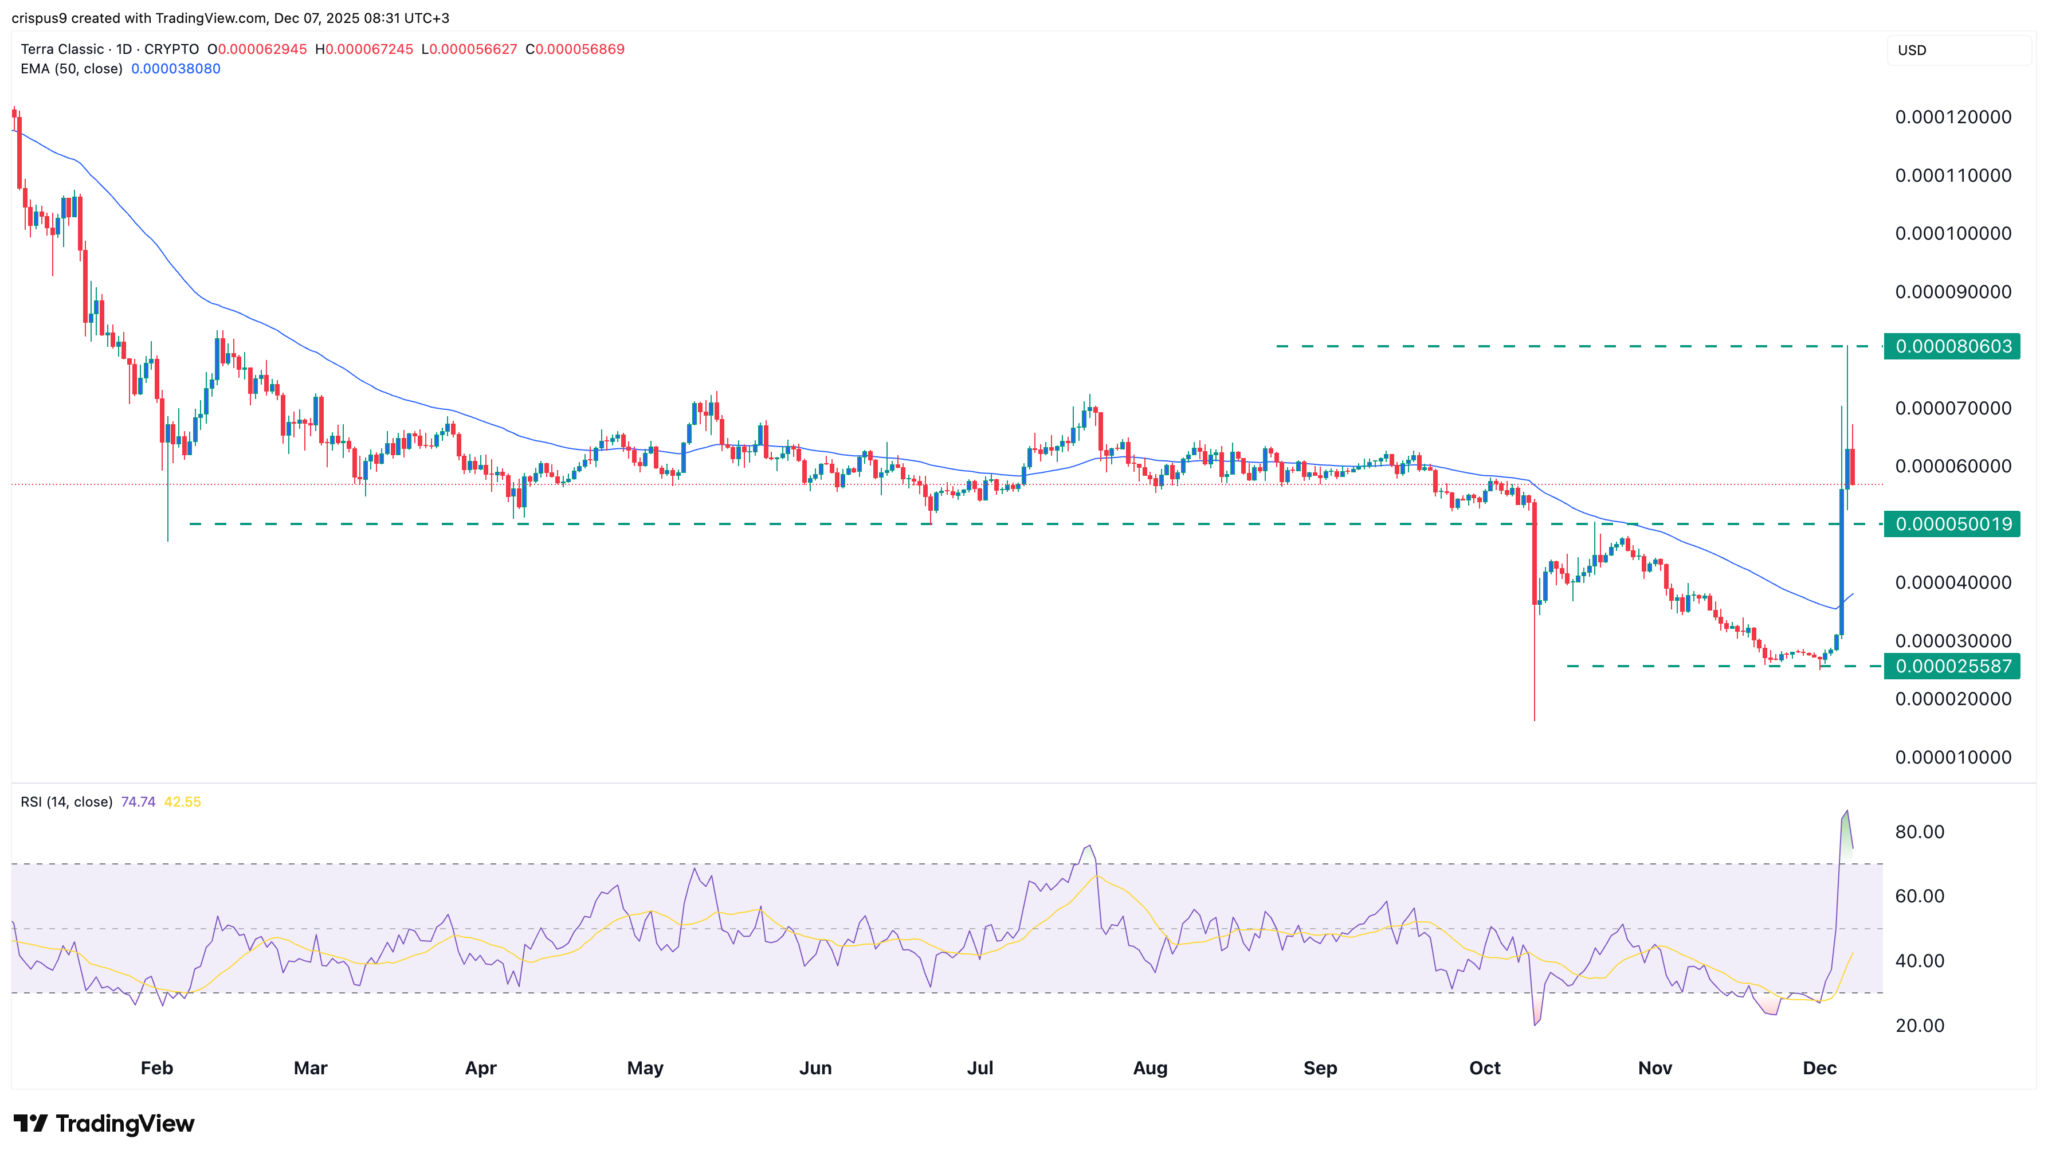This screenshot has height=1158, width=2048.
Task: Click the 0.000025587 support price label
Action: [1952, 666]
